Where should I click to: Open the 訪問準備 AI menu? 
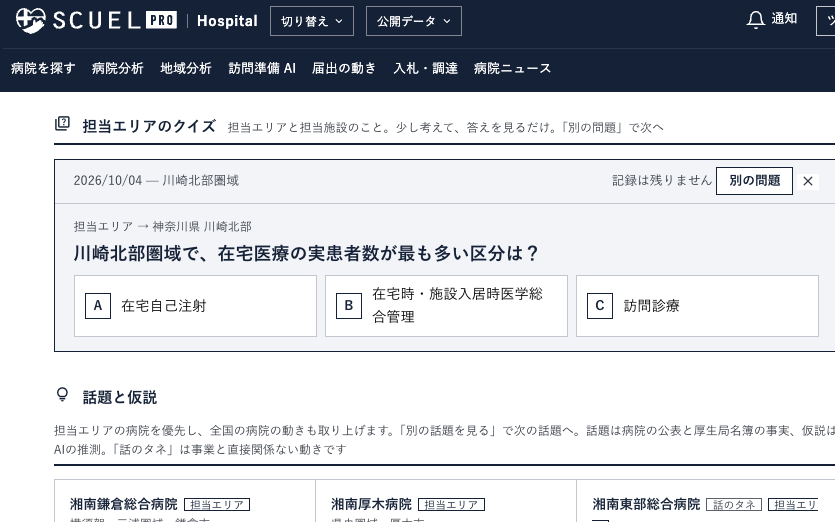(x=262, y=68)
